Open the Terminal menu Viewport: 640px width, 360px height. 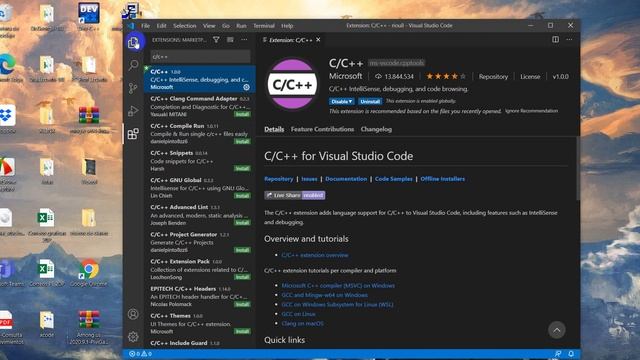pyautogui.click(x=264, y=26)
